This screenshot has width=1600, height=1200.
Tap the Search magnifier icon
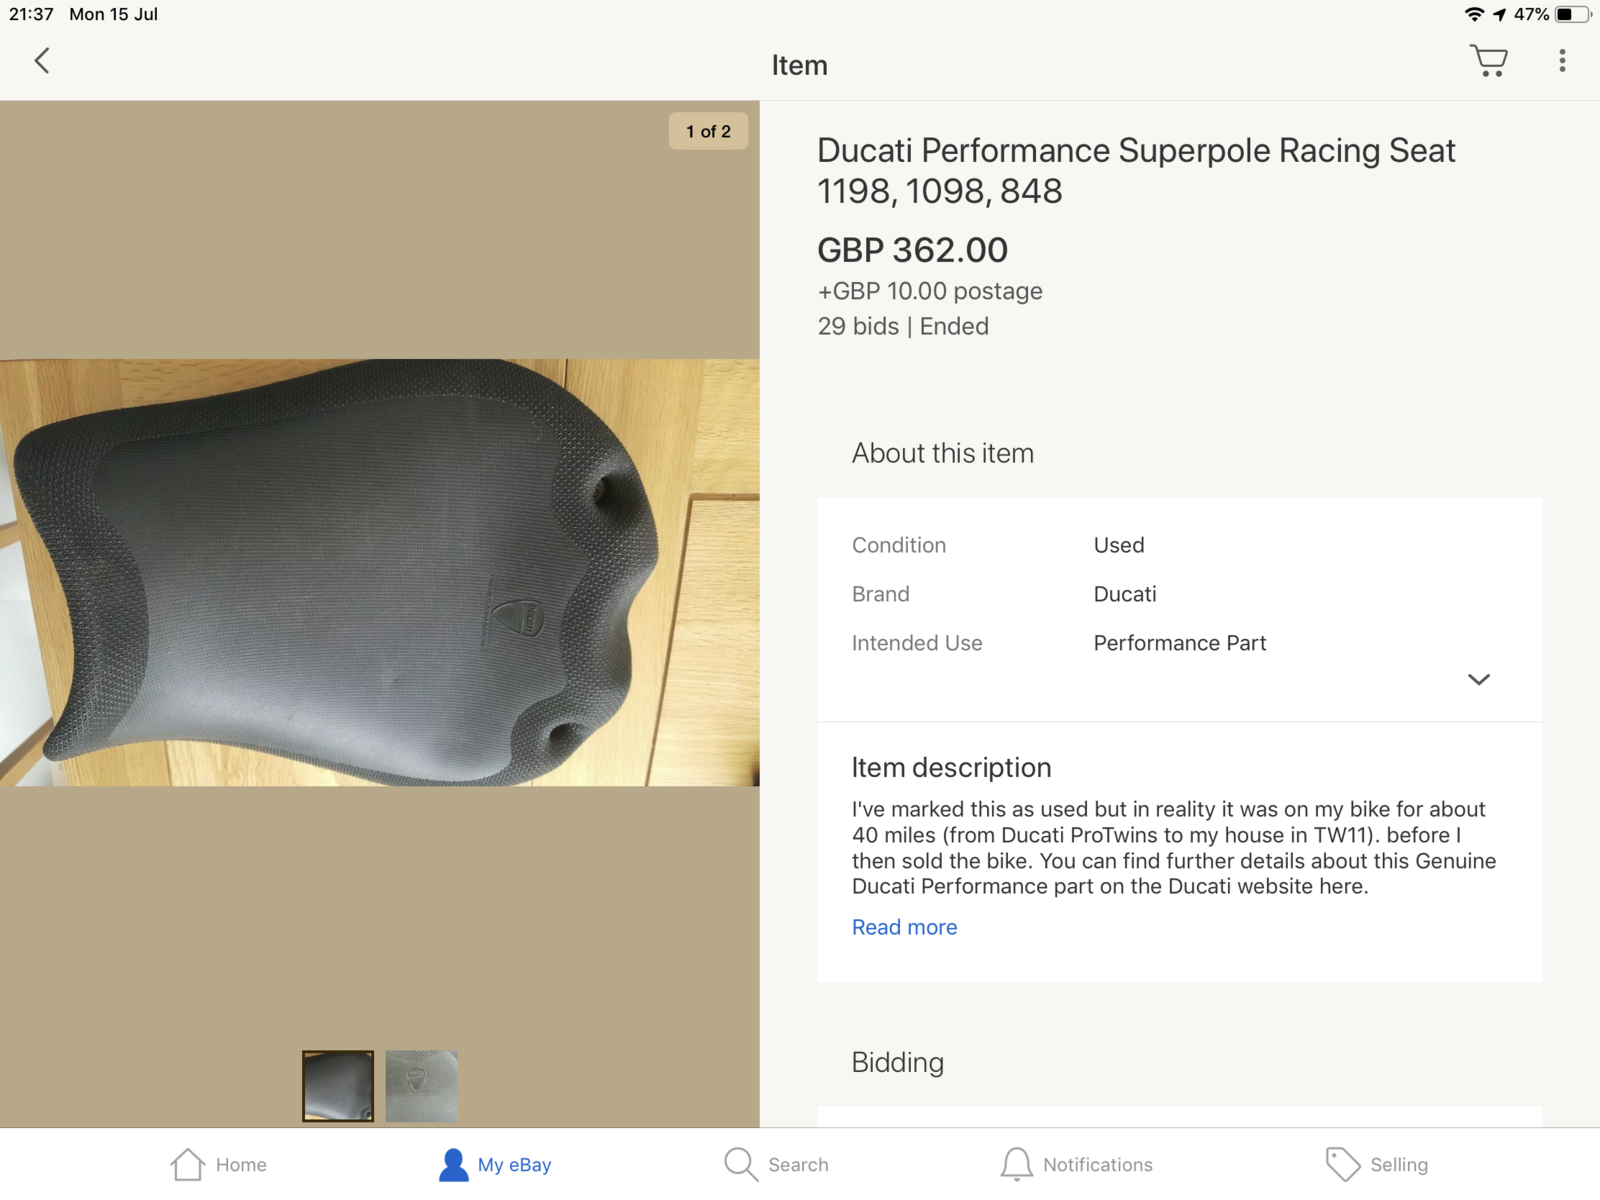tap(740, 1164)
